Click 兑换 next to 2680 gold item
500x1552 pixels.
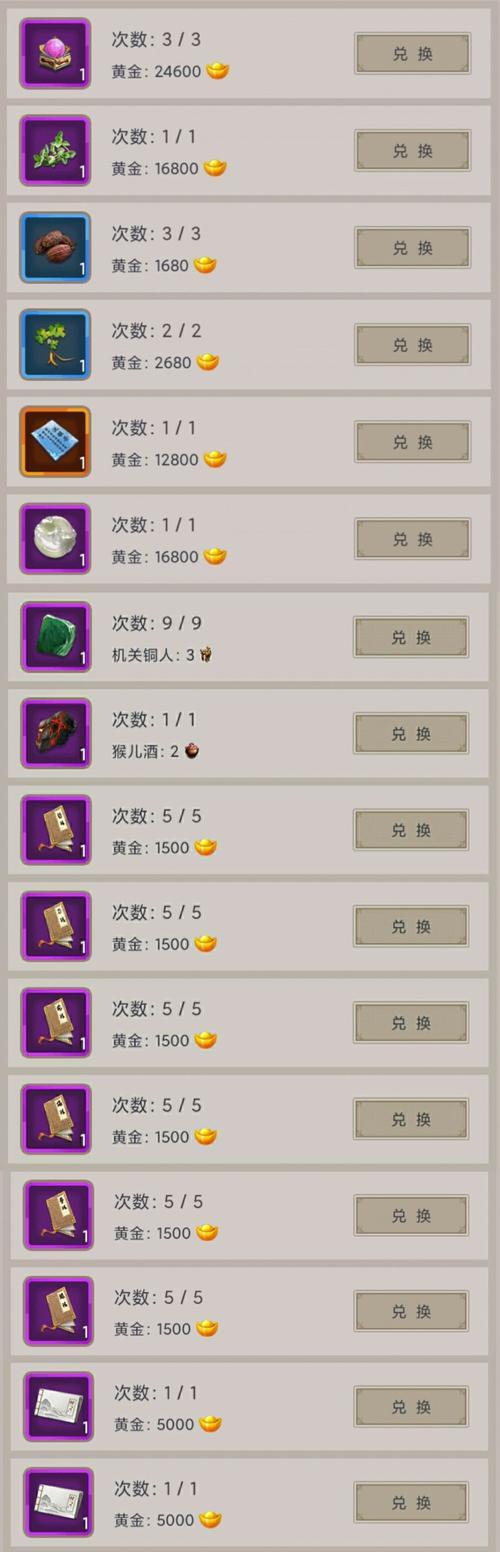click(x=412, y=345)
